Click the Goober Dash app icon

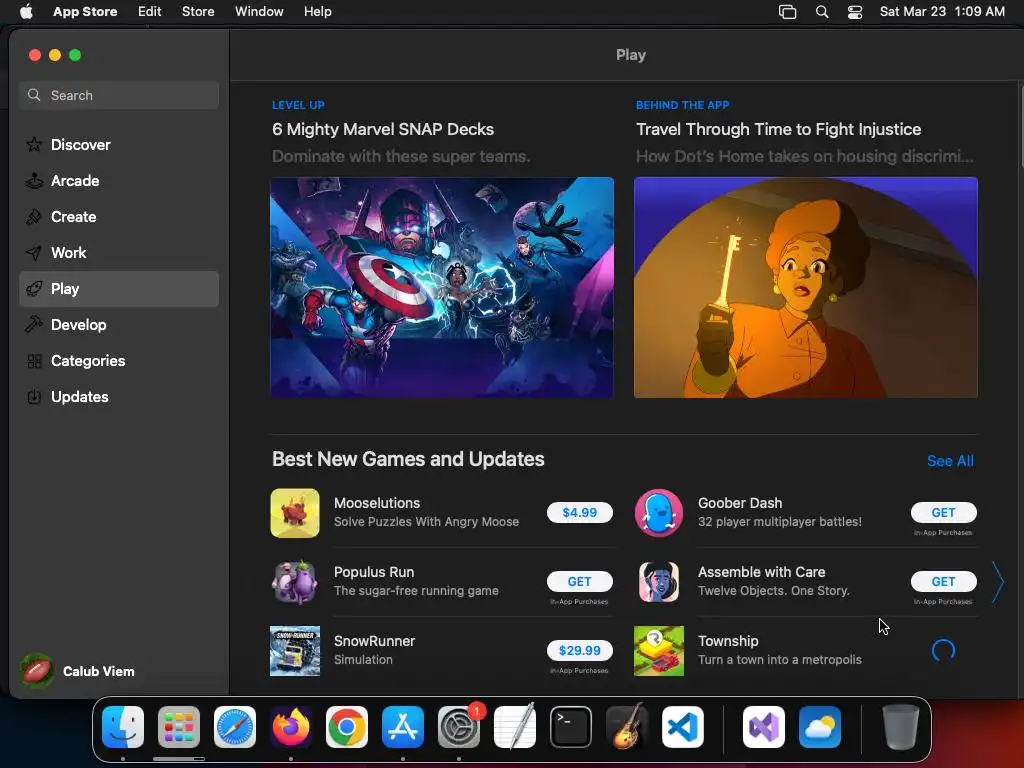pyautogui.click(x=659, y=513)
